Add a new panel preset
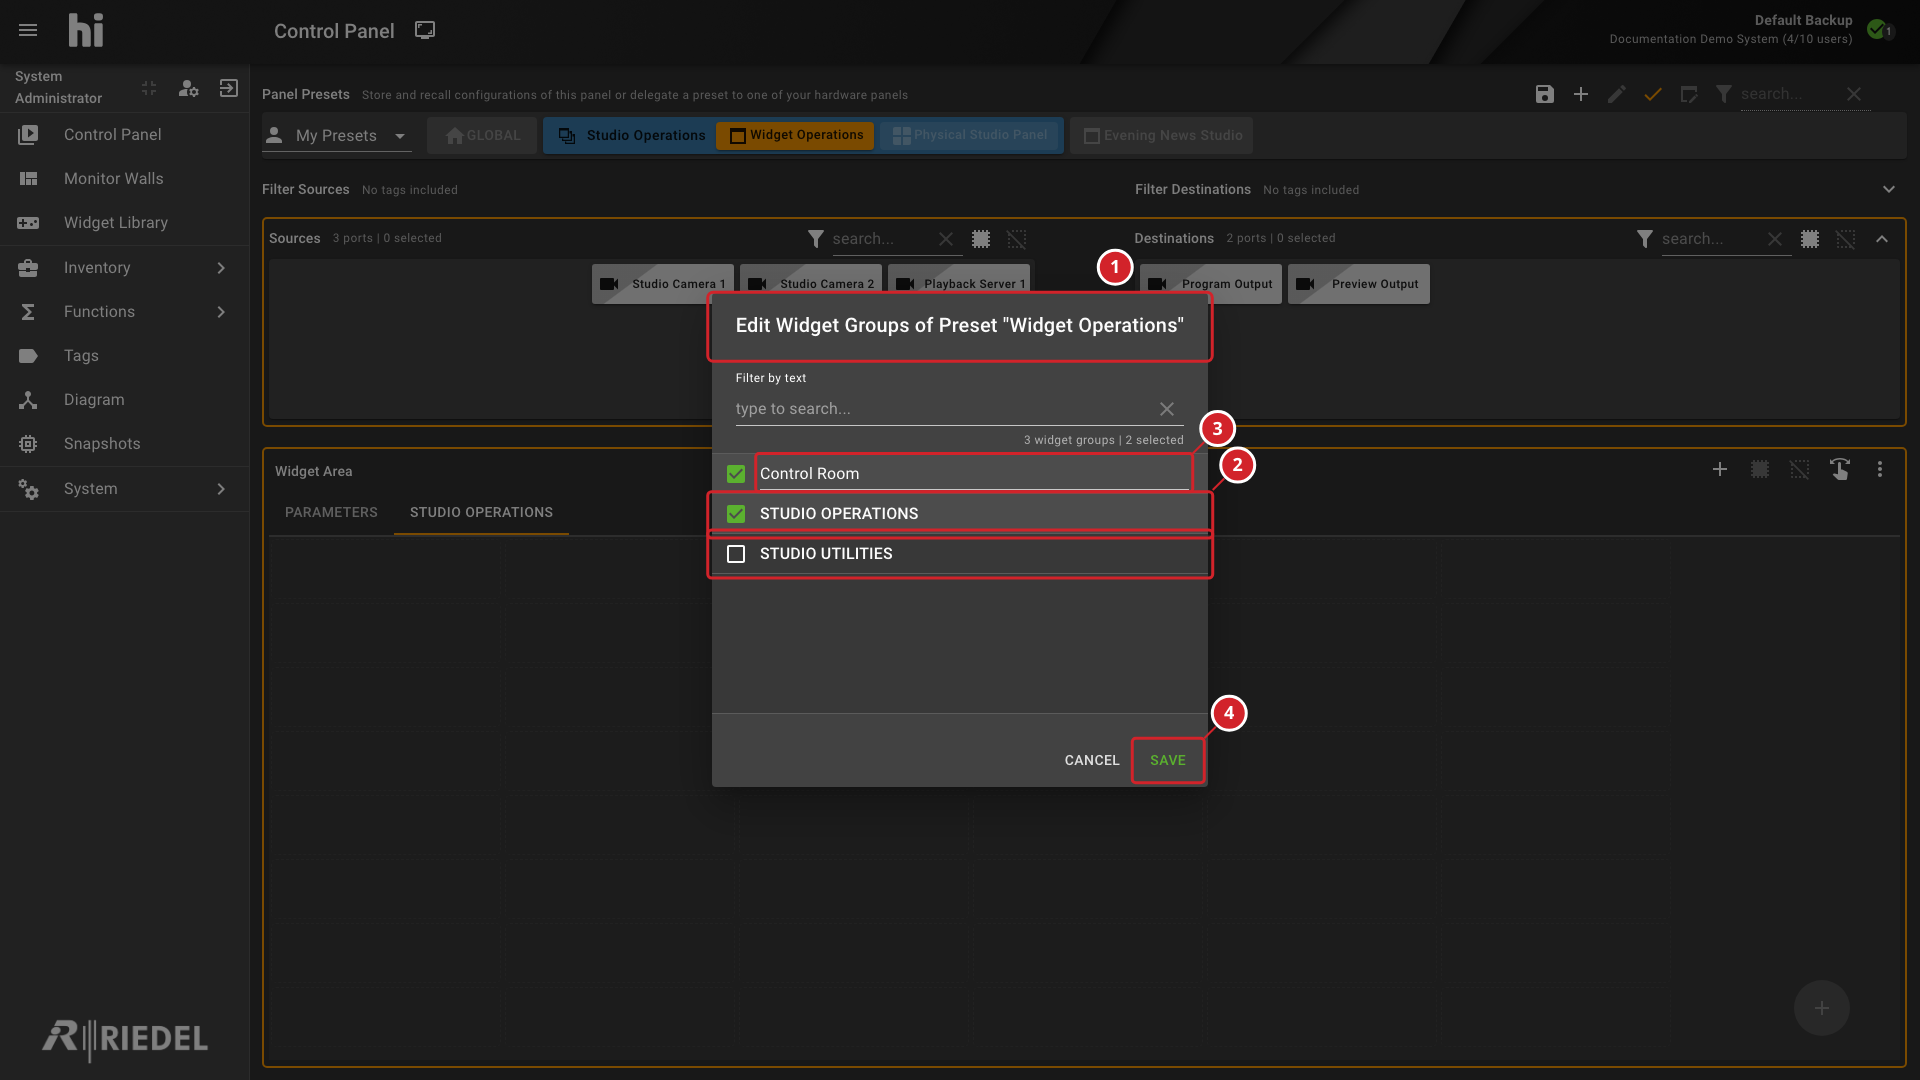 pyautogui.click(x=1581, y=94)
